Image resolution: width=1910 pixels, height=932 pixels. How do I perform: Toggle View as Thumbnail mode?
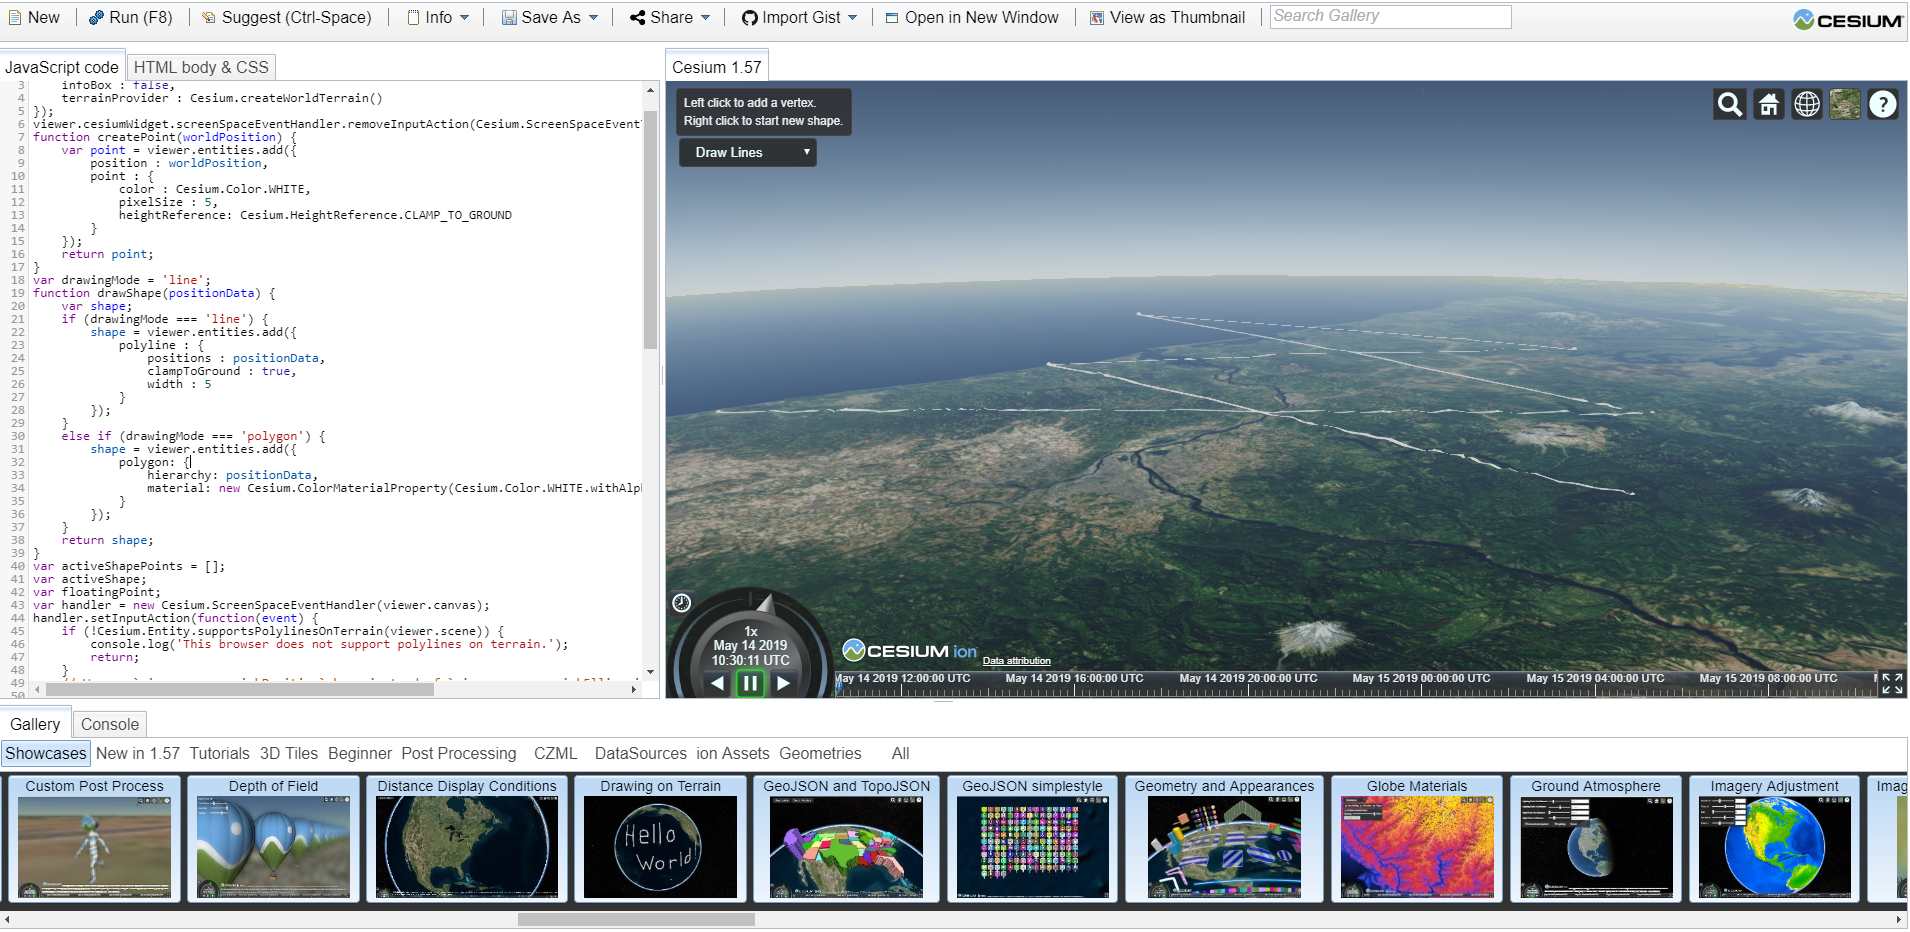1166,17
